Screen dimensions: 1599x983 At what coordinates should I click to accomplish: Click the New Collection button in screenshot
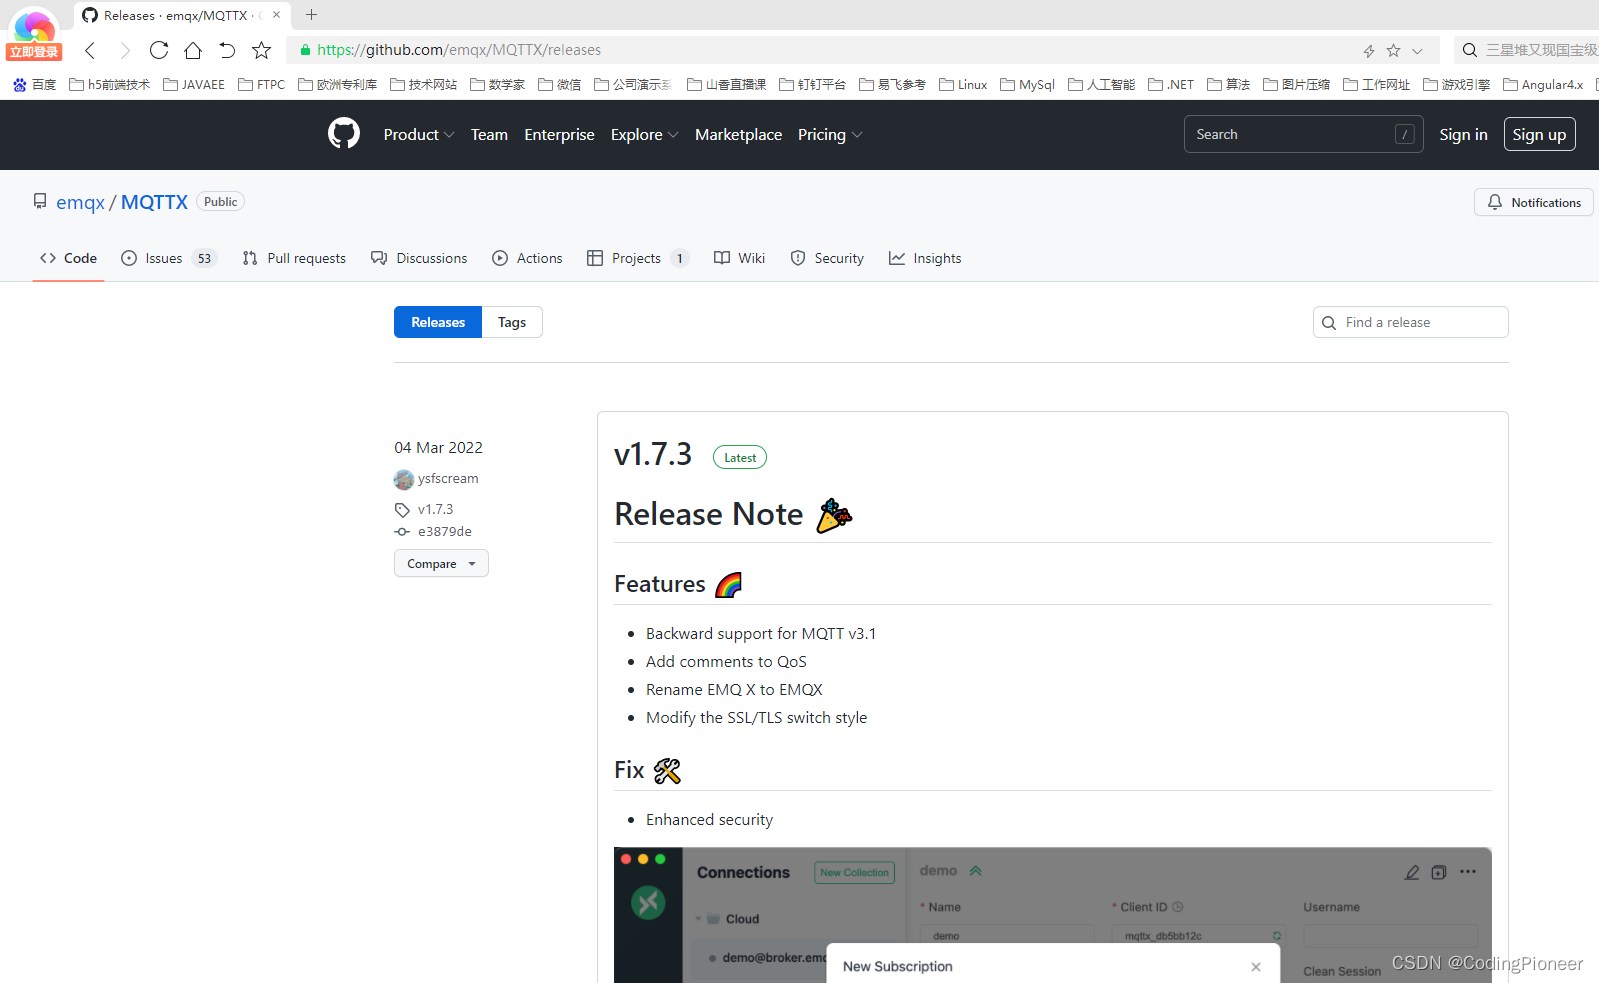click(x=854, y=873)
